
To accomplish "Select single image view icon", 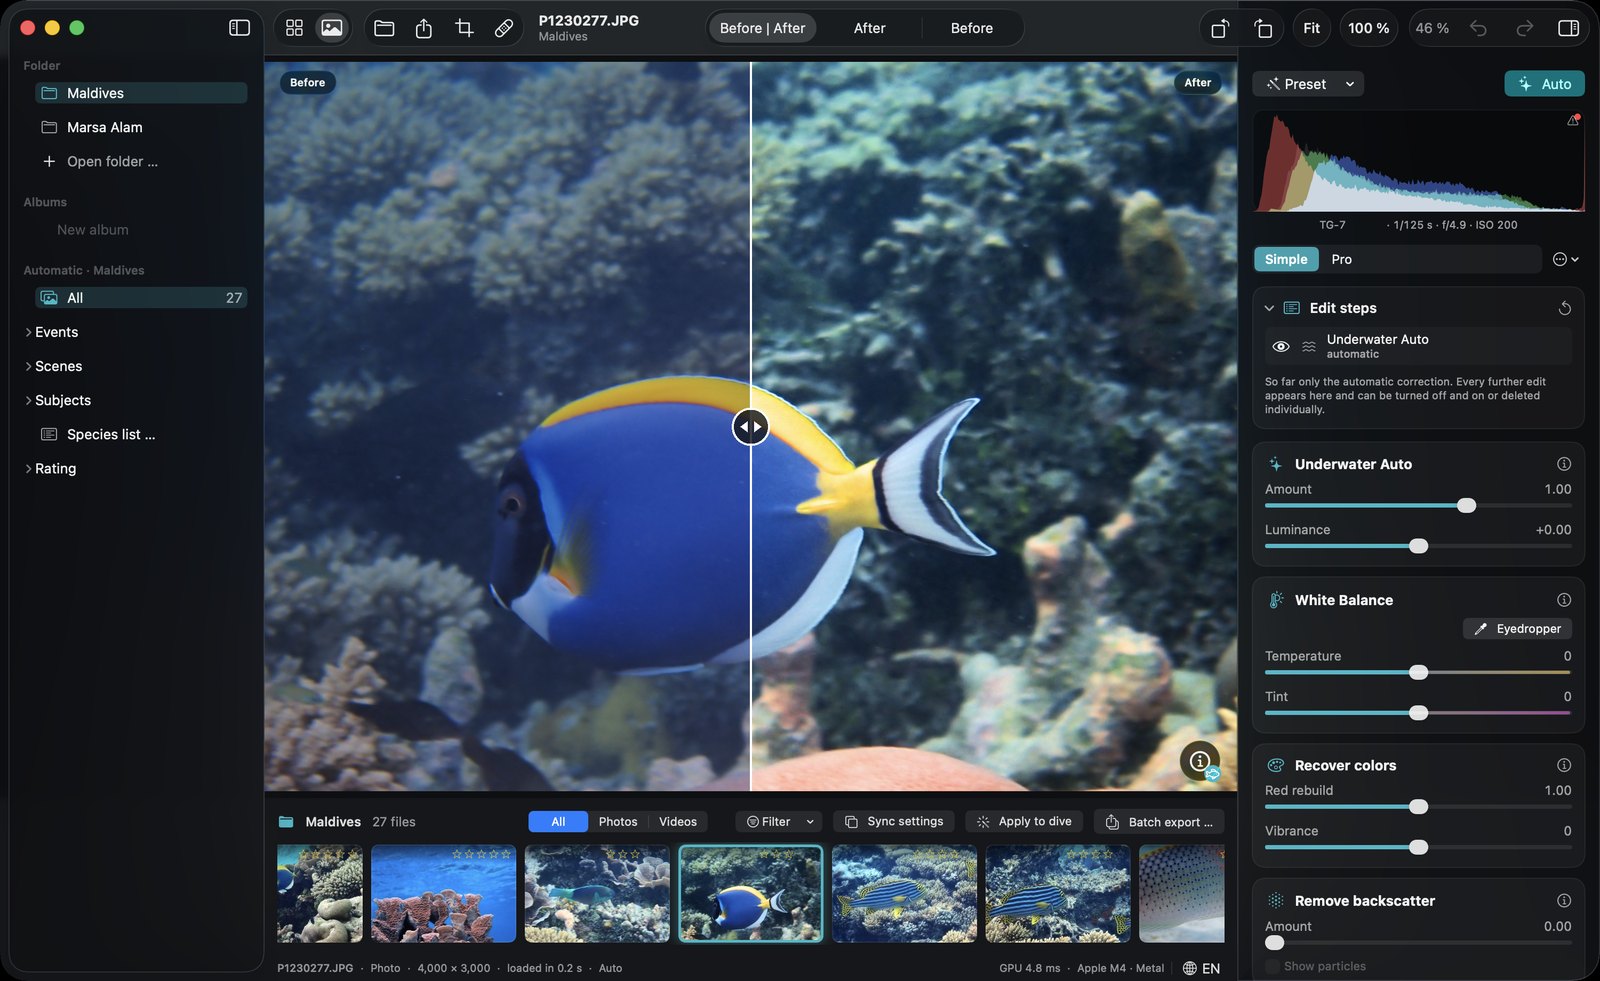I will click(x=332, y=28).
